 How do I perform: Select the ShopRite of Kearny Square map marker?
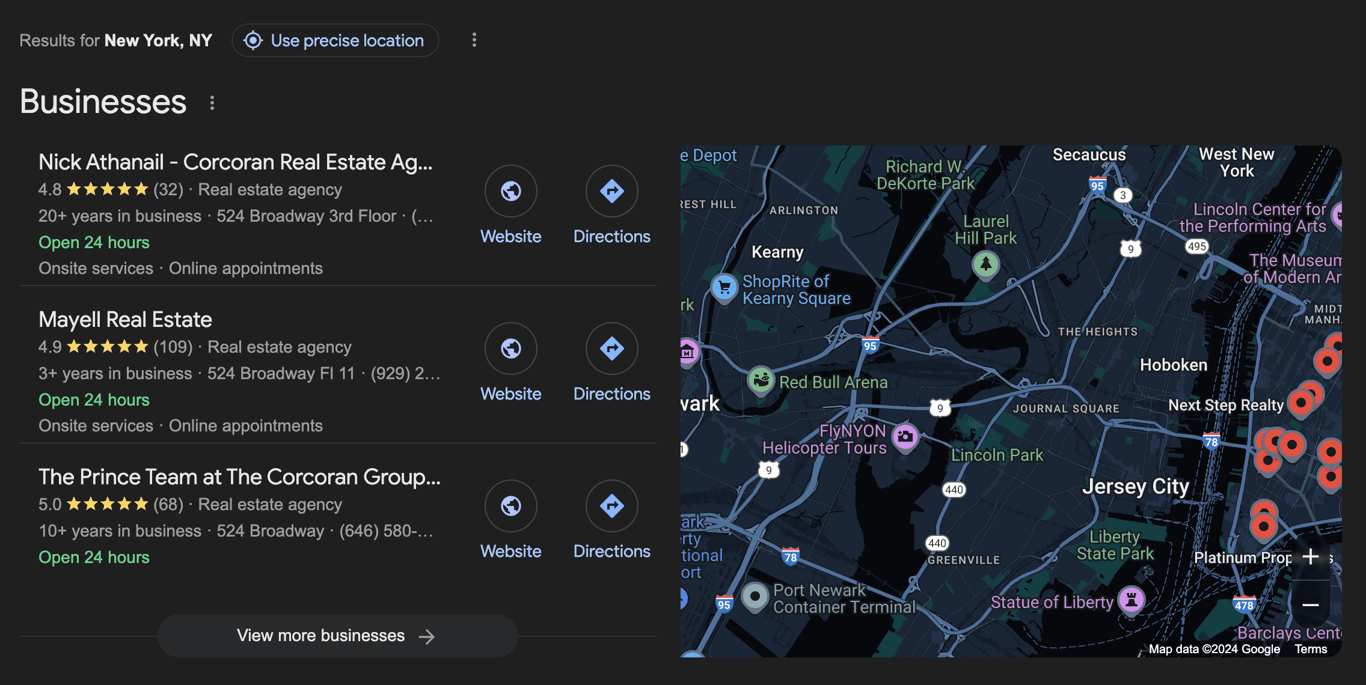pos(723,287)
